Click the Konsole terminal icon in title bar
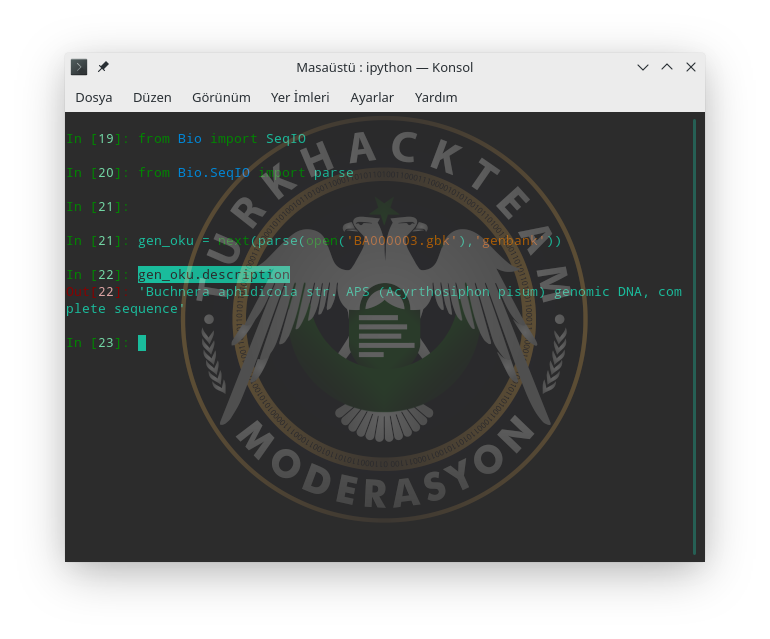 coord(79,67)
